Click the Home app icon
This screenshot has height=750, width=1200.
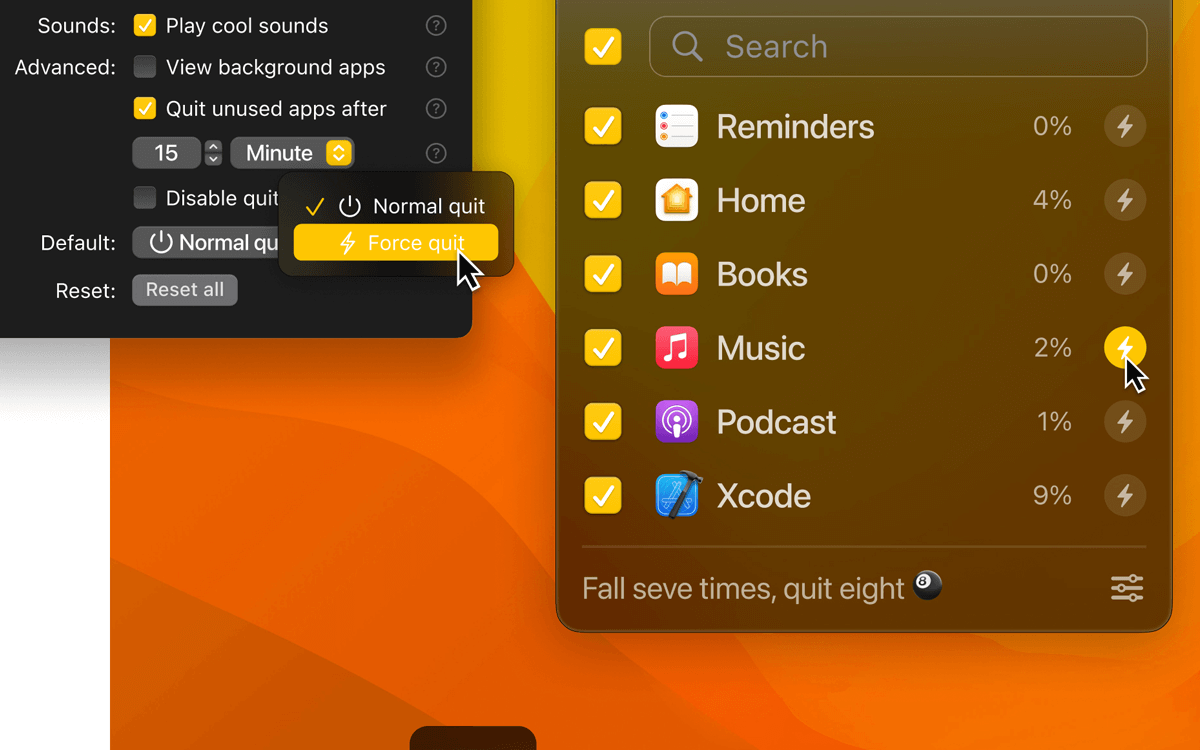coord(677,200)
